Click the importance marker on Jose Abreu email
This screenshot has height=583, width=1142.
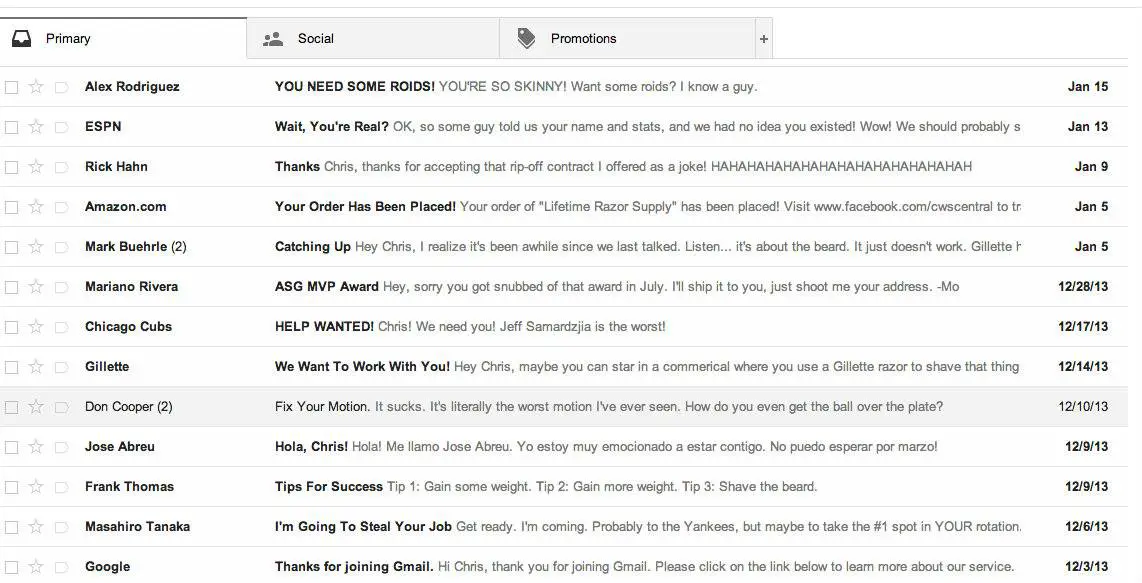pyautogui.click(x=61, y=447)
